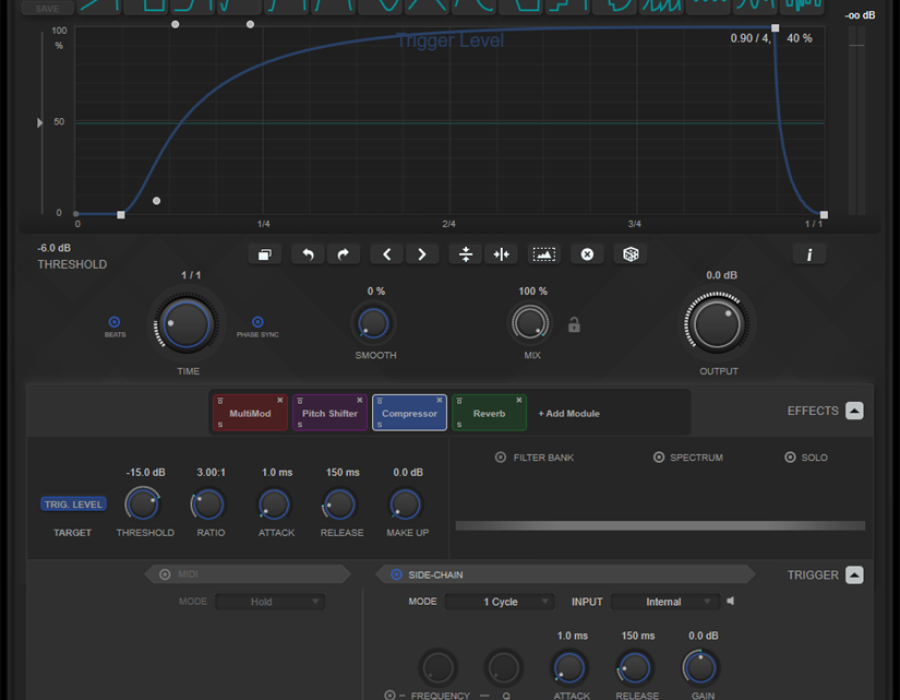The height and width of the screenshot is (700, 900).
Task: Toggle SIDE-CHAIN trigger
Action: [x=396, y=574]
